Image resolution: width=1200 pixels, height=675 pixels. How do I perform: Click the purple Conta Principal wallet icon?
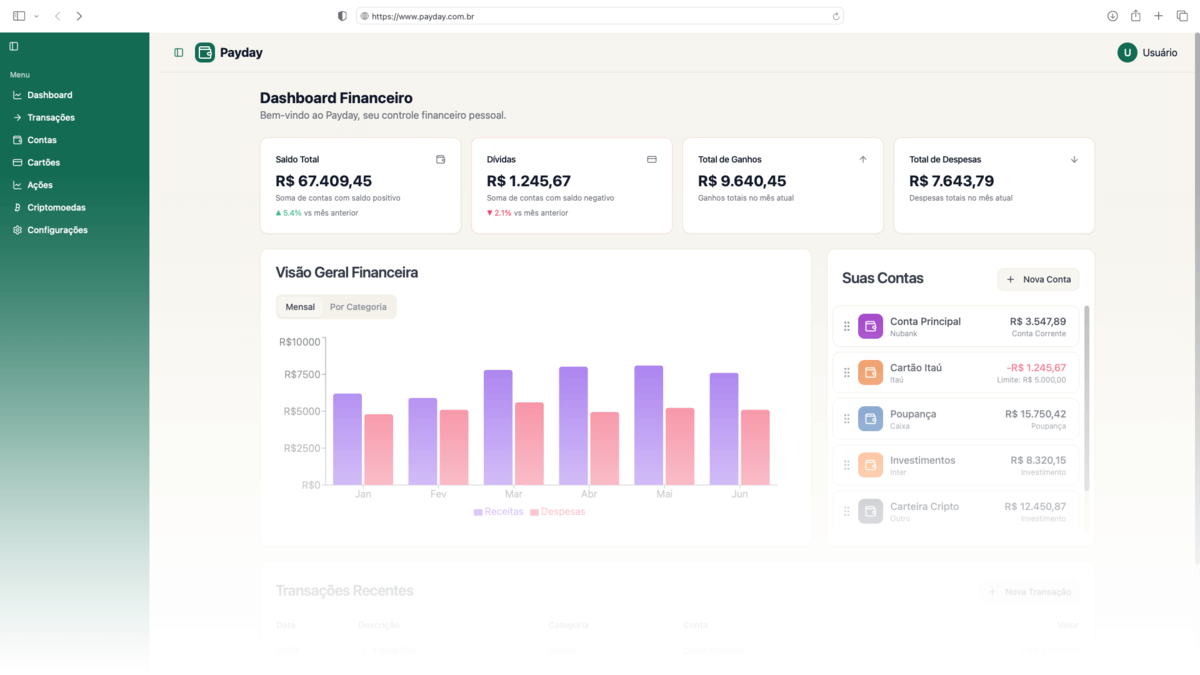(x=870, y=326)
